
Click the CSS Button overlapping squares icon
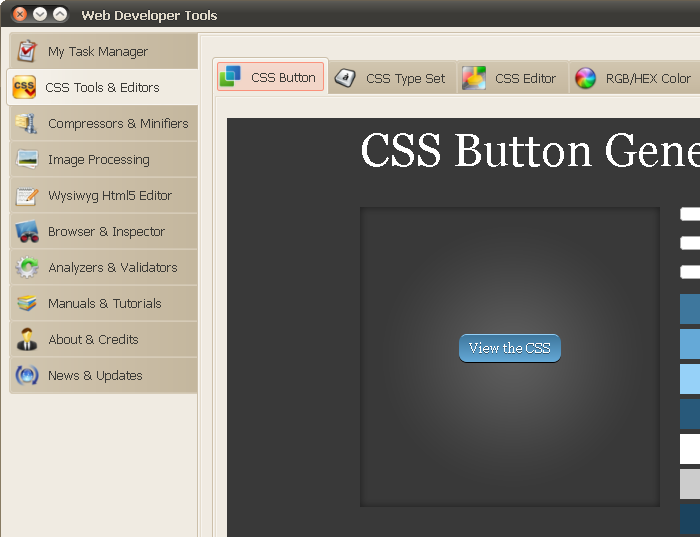point(230,76)
